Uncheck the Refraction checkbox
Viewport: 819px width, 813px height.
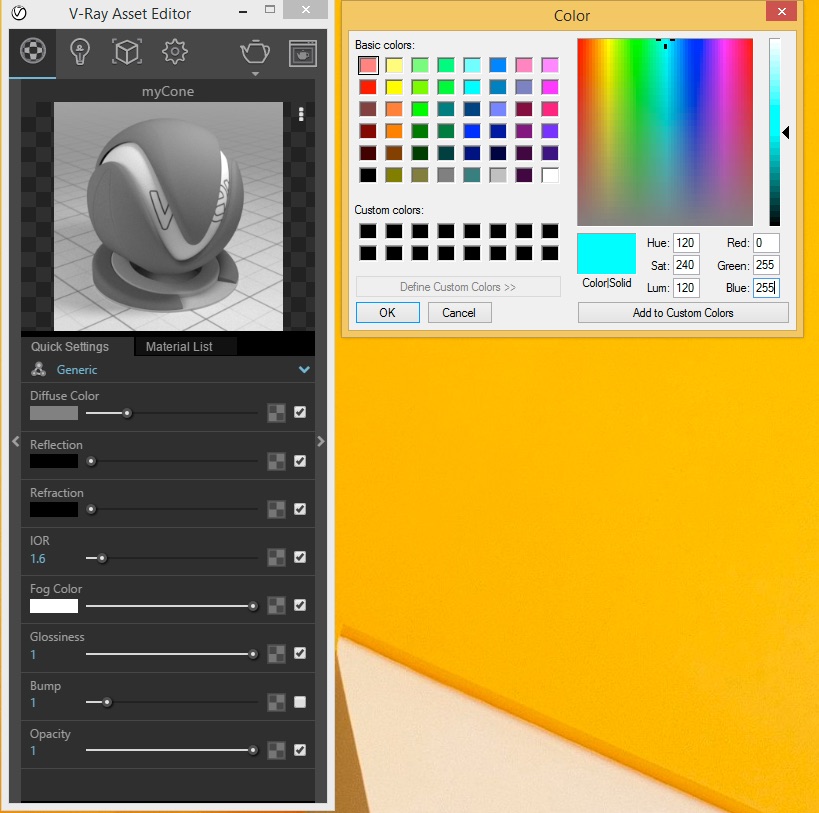(300, 509)
